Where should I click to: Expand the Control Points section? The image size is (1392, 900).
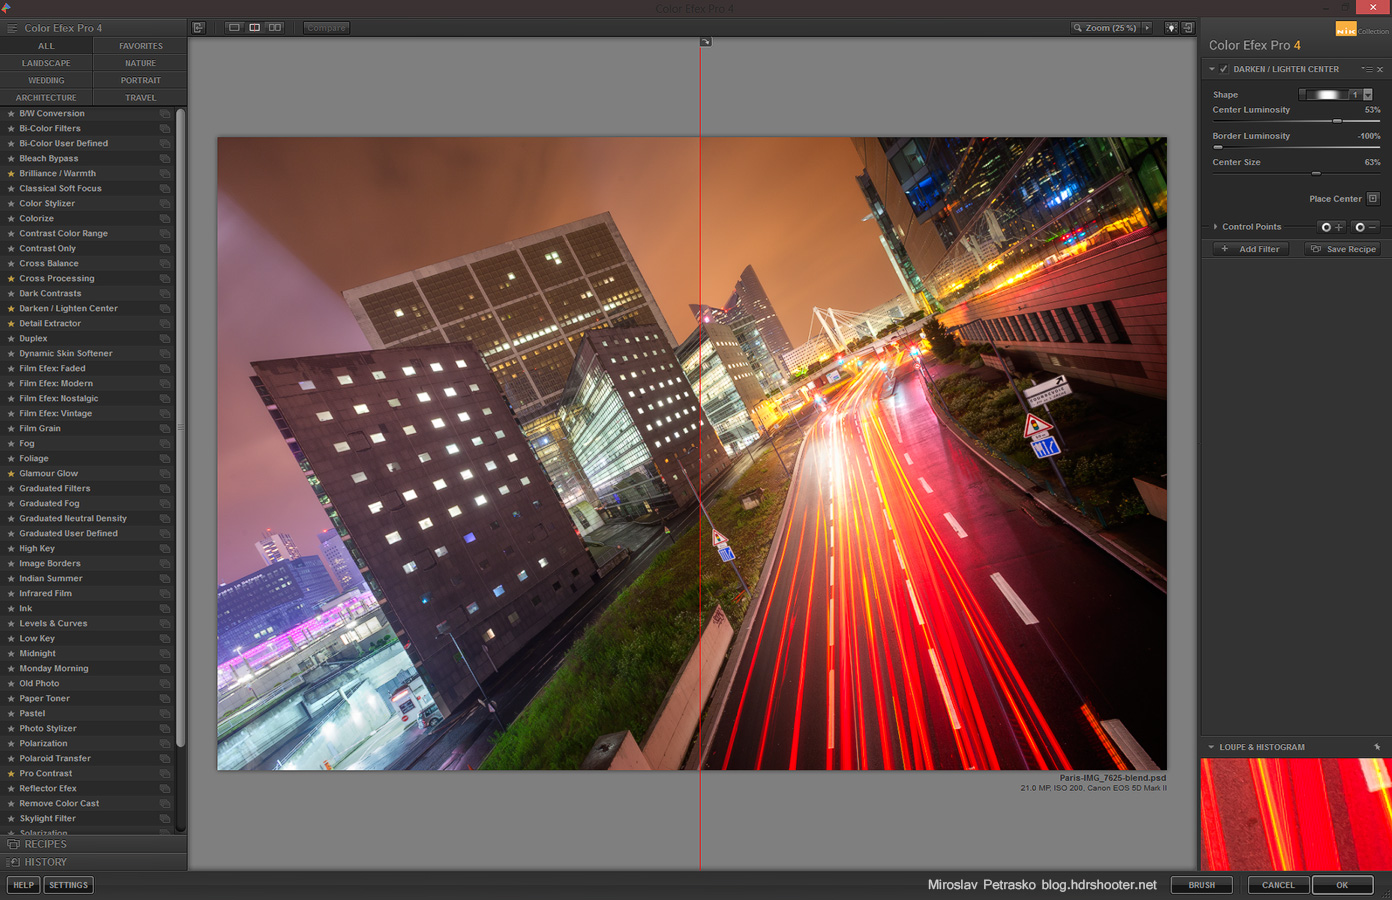[x=1215, y=227]
